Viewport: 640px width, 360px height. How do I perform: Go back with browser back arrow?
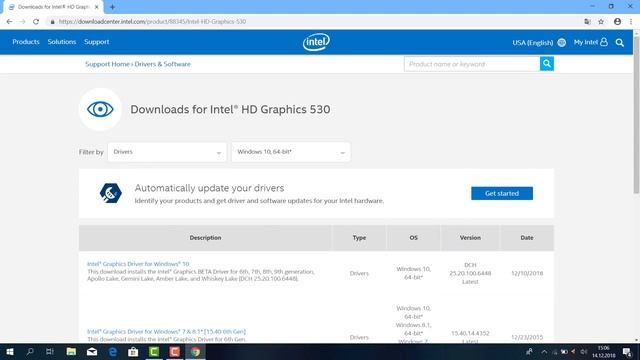(x=9, y=22)
